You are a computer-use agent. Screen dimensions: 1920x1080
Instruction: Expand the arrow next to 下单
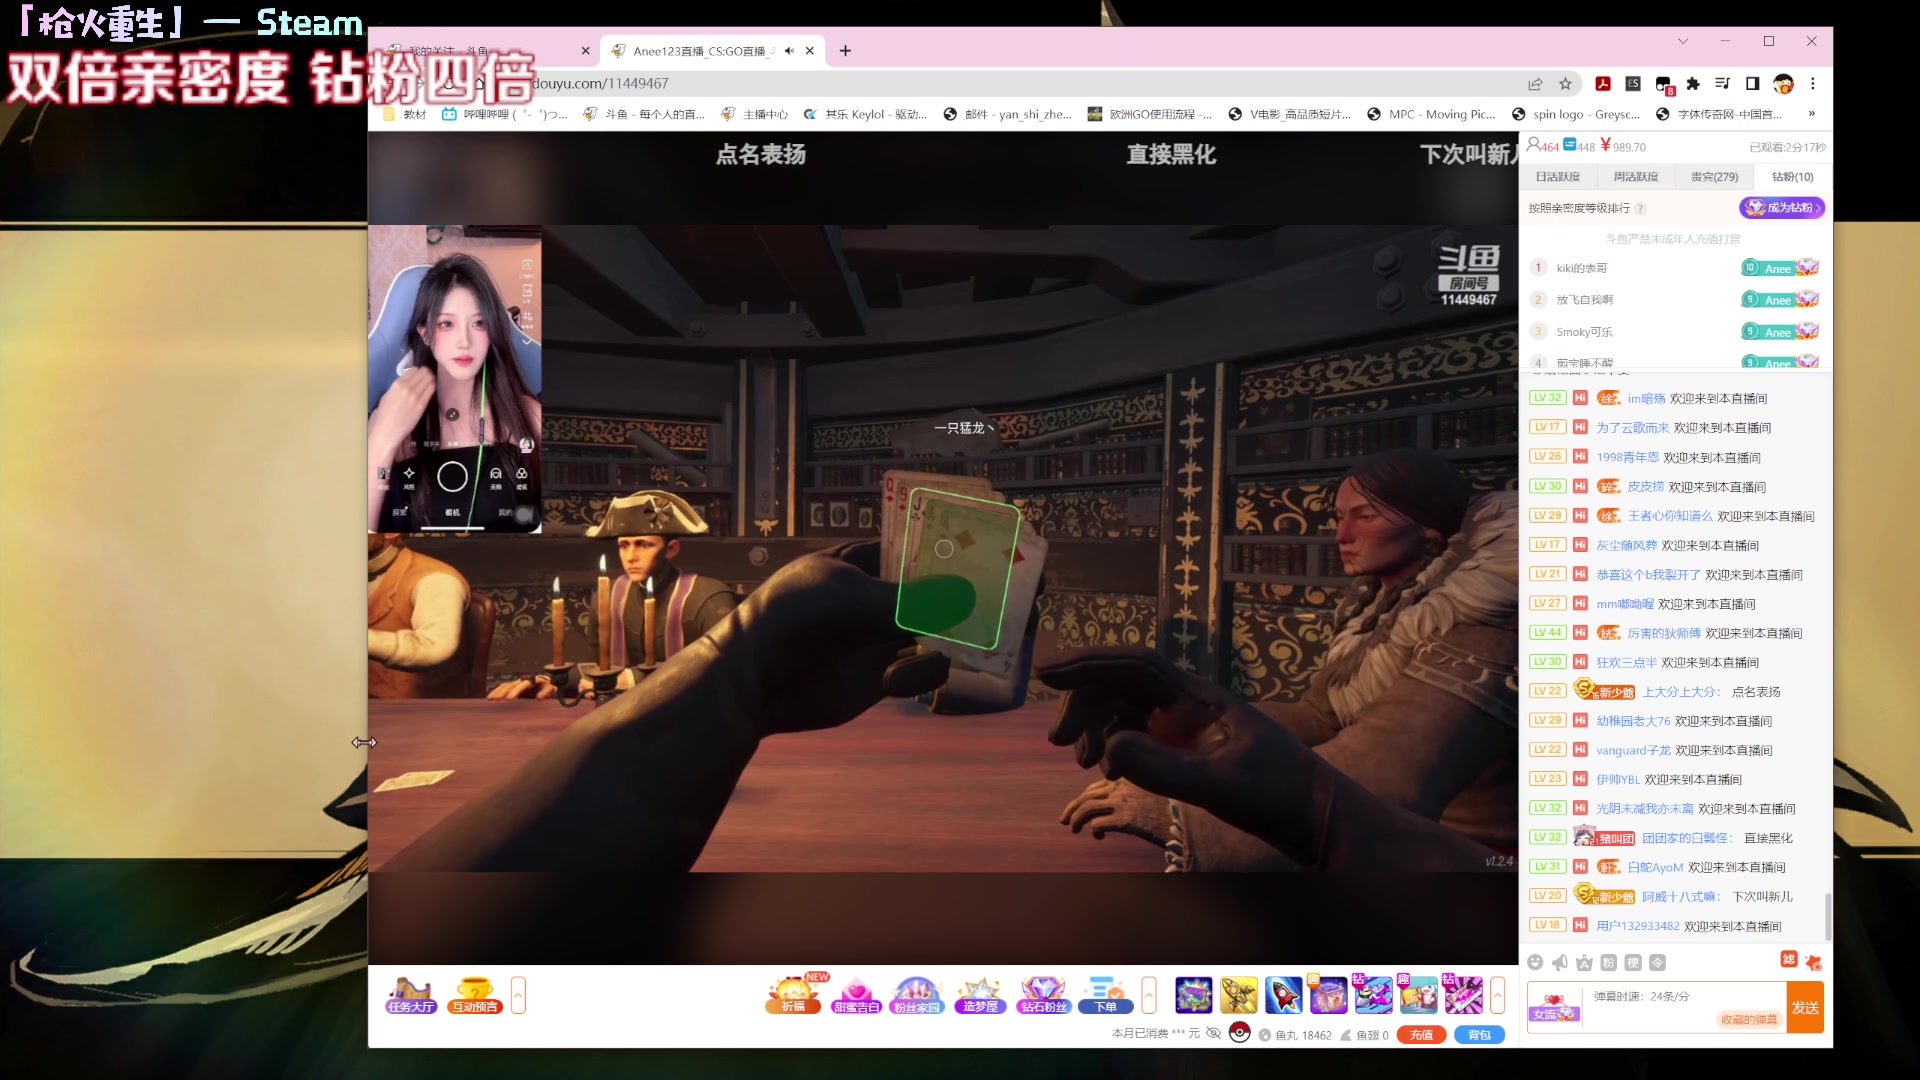click(x=1149, y=995)
